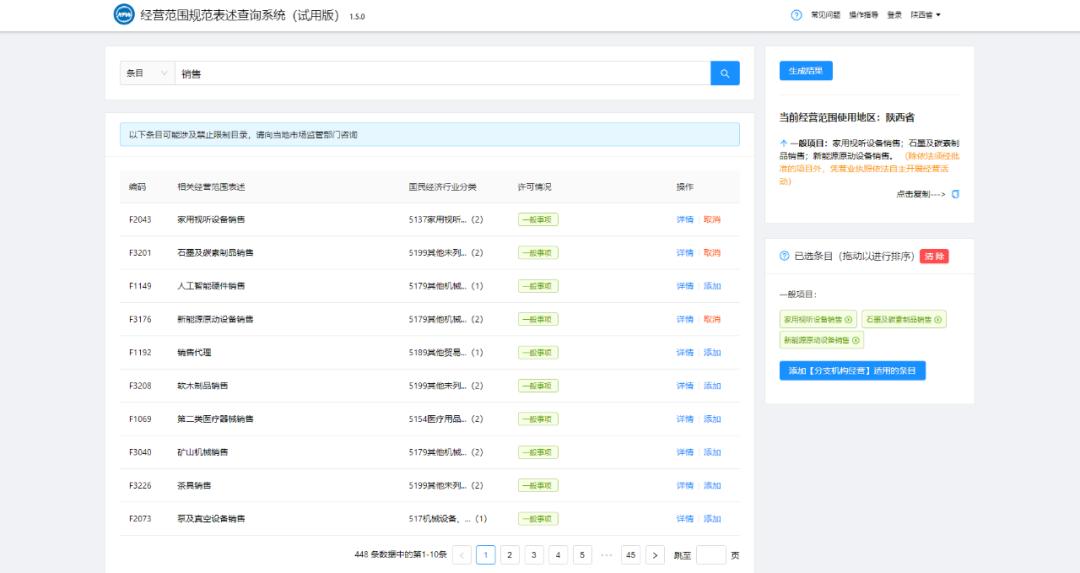Expand the pagination ellipsis for more pages
This screenshot has height=573, width=1080.
tap(606, 555)
